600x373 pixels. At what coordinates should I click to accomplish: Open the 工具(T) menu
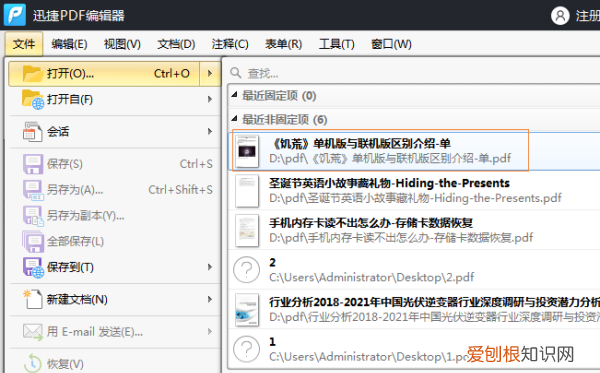coord(337,44)
